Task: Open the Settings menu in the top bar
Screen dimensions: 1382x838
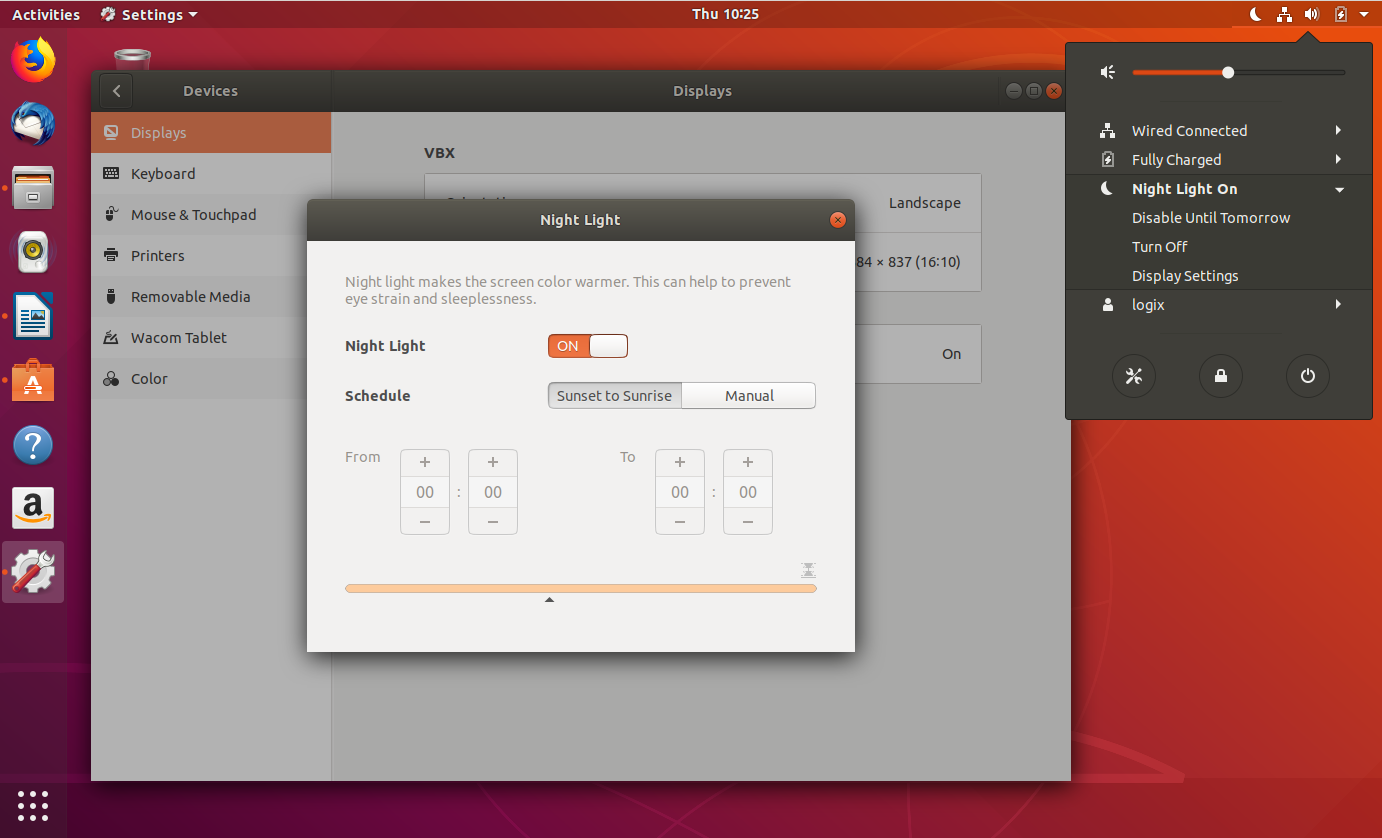Action: tap(148, 14)
